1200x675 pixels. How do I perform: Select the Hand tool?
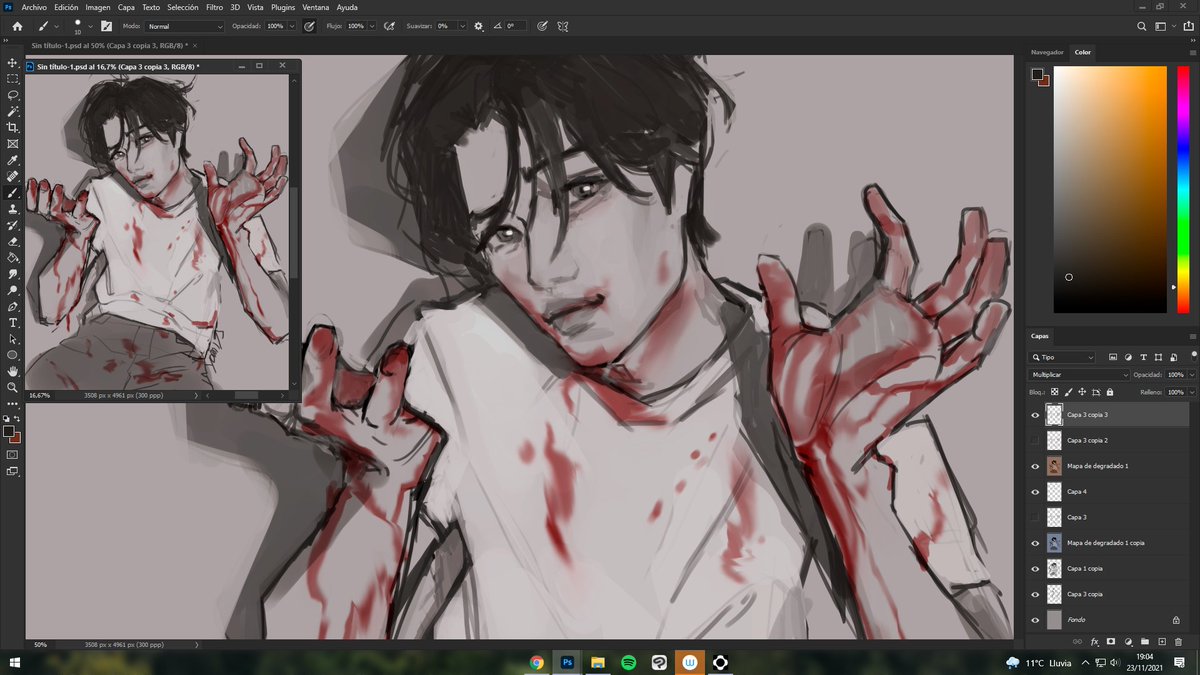[x=13, y=371]
